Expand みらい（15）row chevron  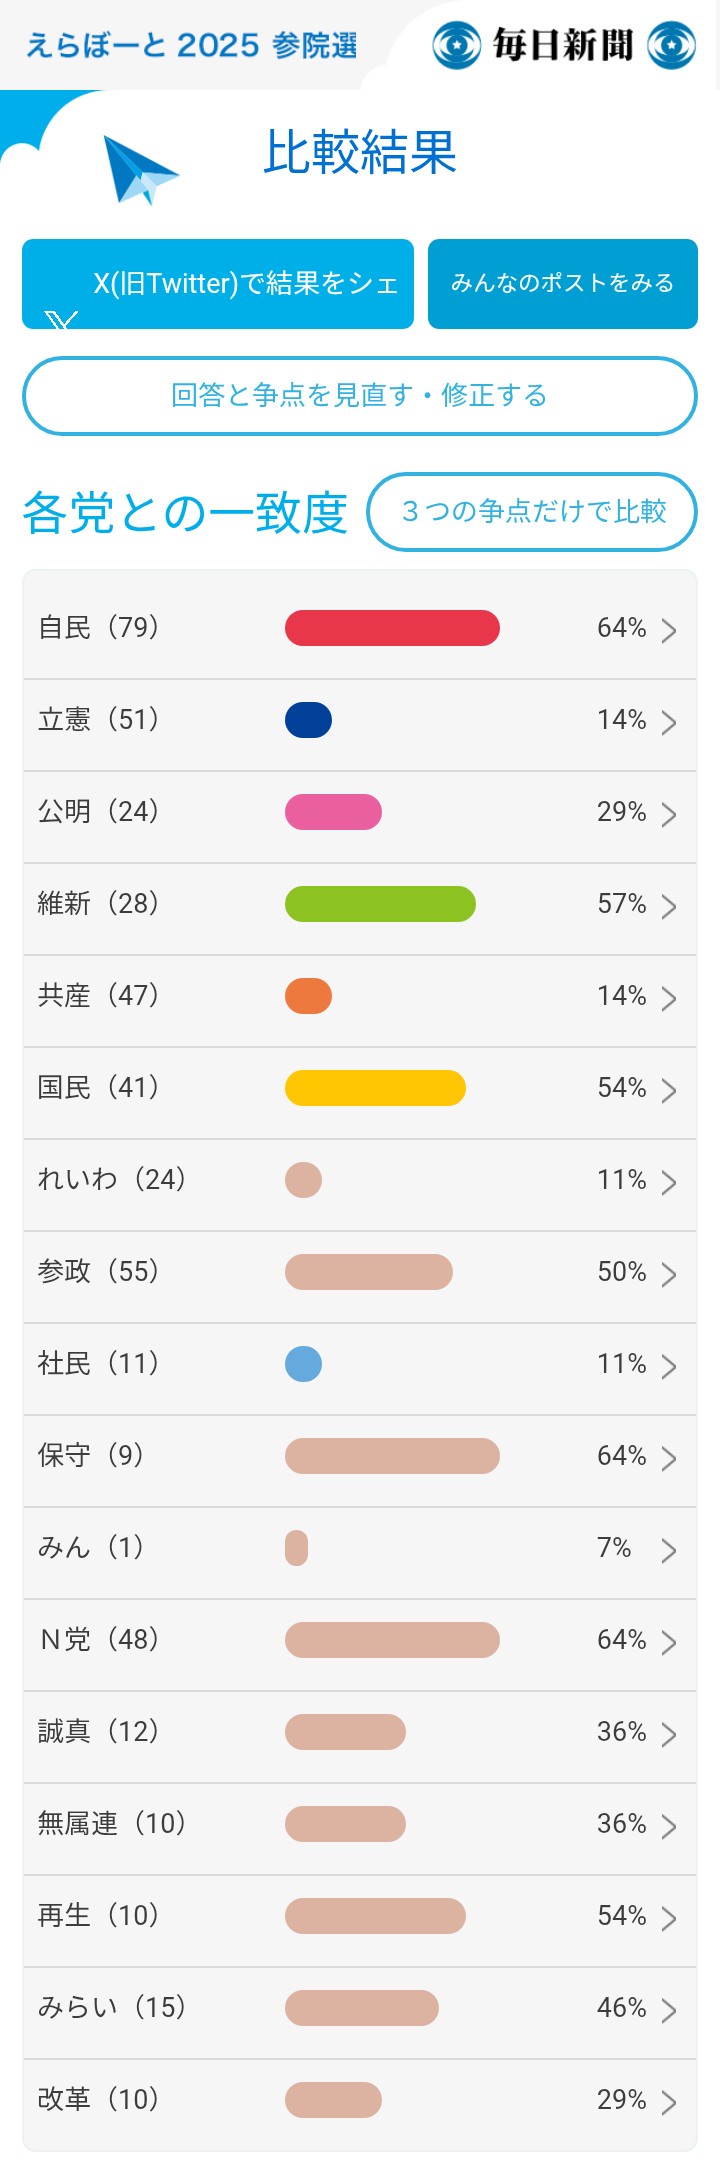coord(669,2010)
